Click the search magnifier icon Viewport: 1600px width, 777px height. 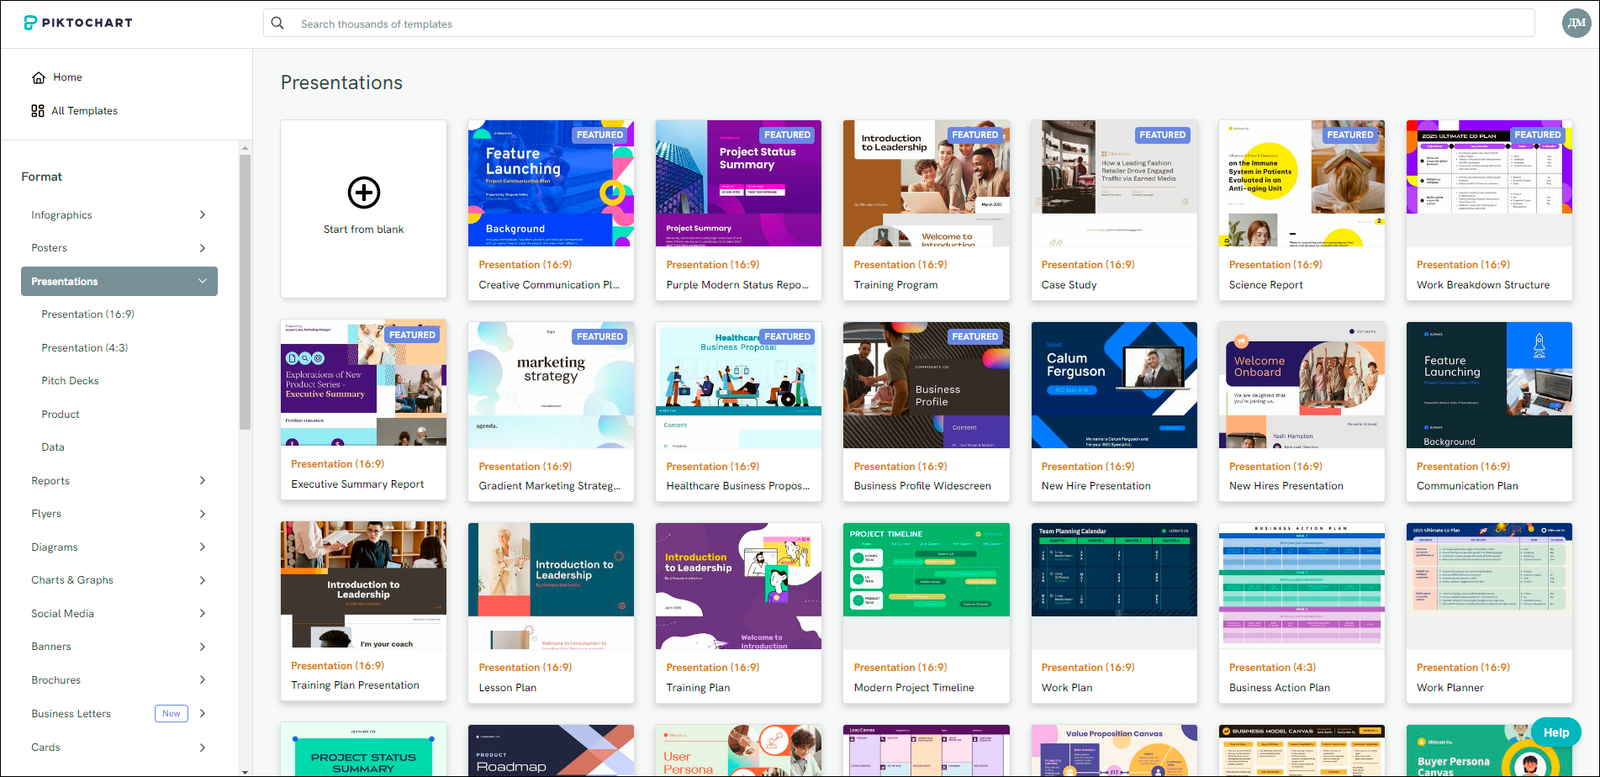278,23
